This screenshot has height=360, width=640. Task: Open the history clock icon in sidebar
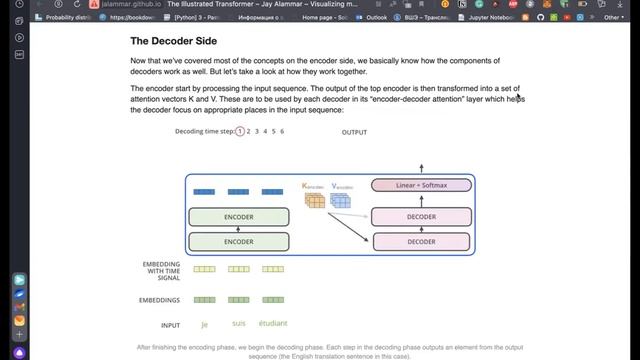coord(19,4)
